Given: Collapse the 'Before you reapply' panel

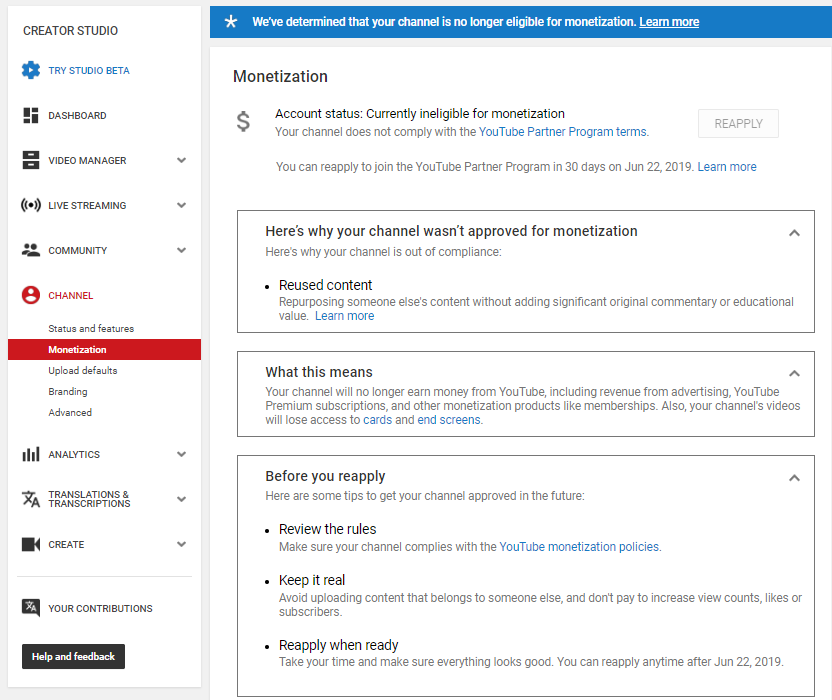Looking at the screenshot, I should pyautogui.click(x=794, y=478).
